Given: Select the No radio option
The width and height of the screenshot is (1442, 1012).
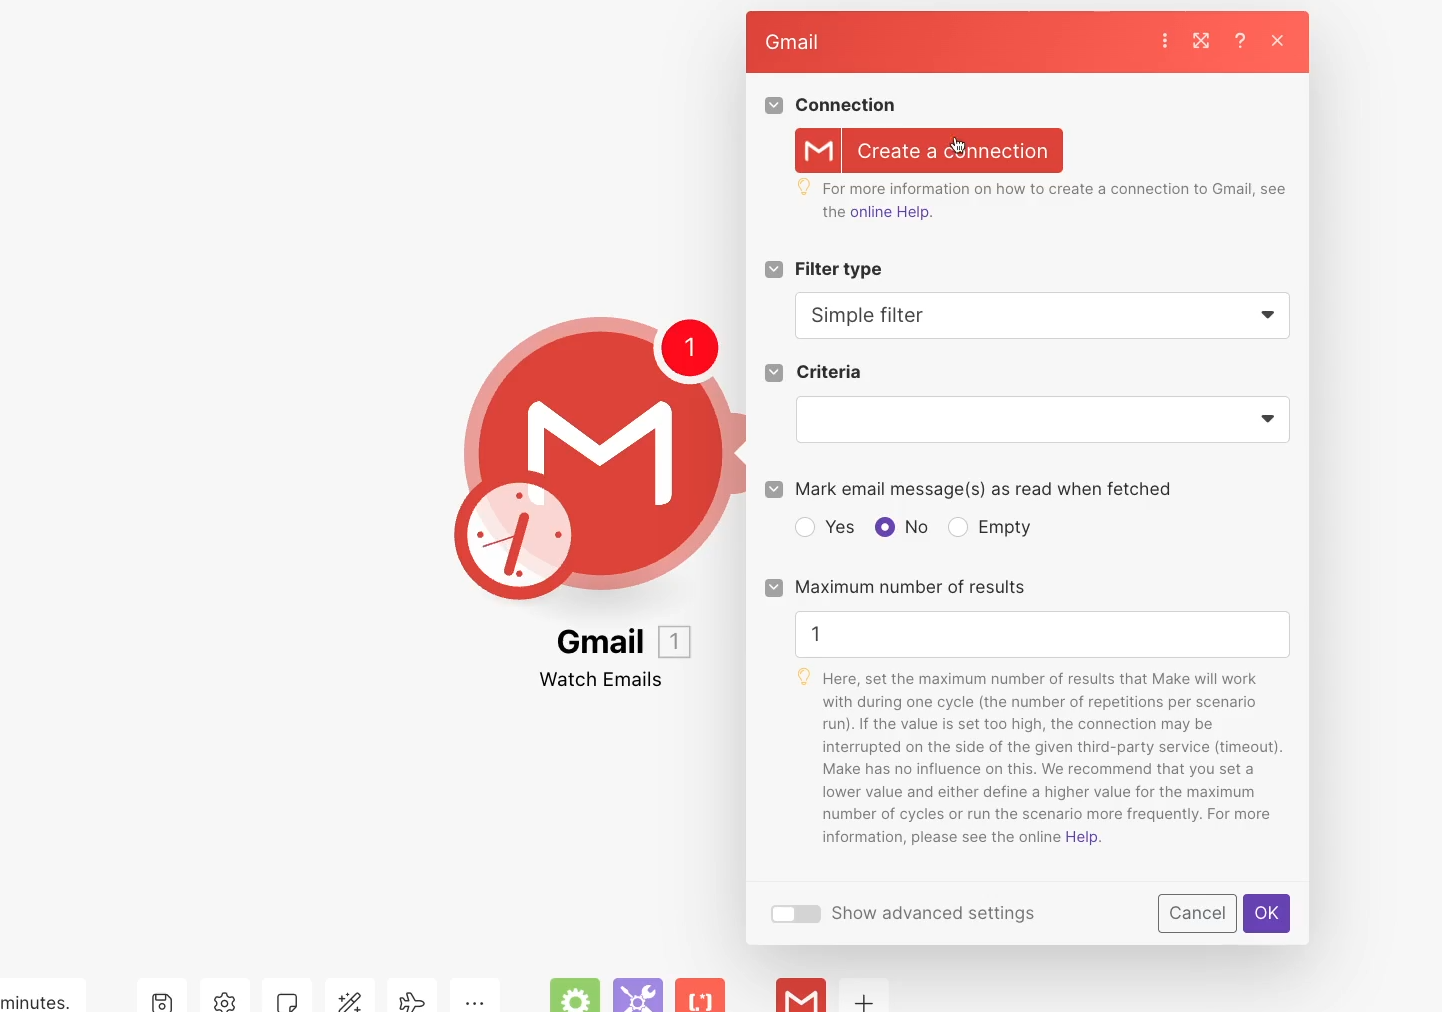Looking at the screenshot, I should [x=885, y=527].
